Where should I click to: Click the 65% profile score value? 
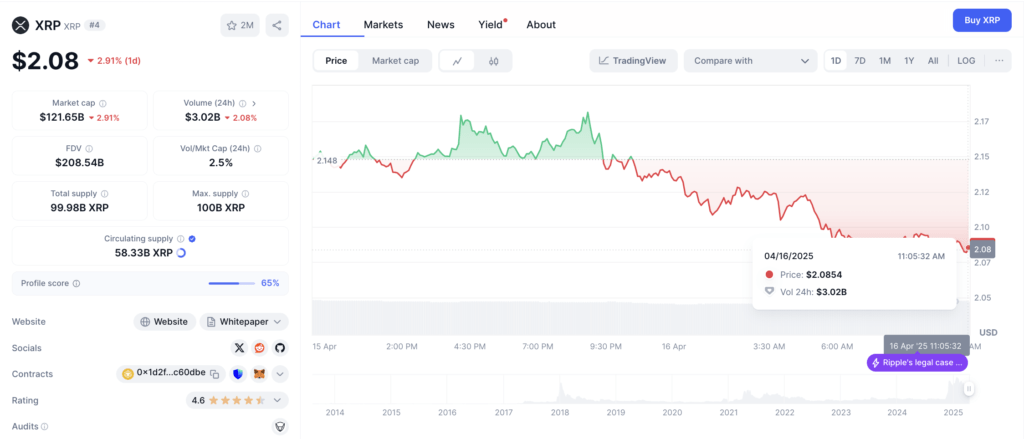click(270, 283)
